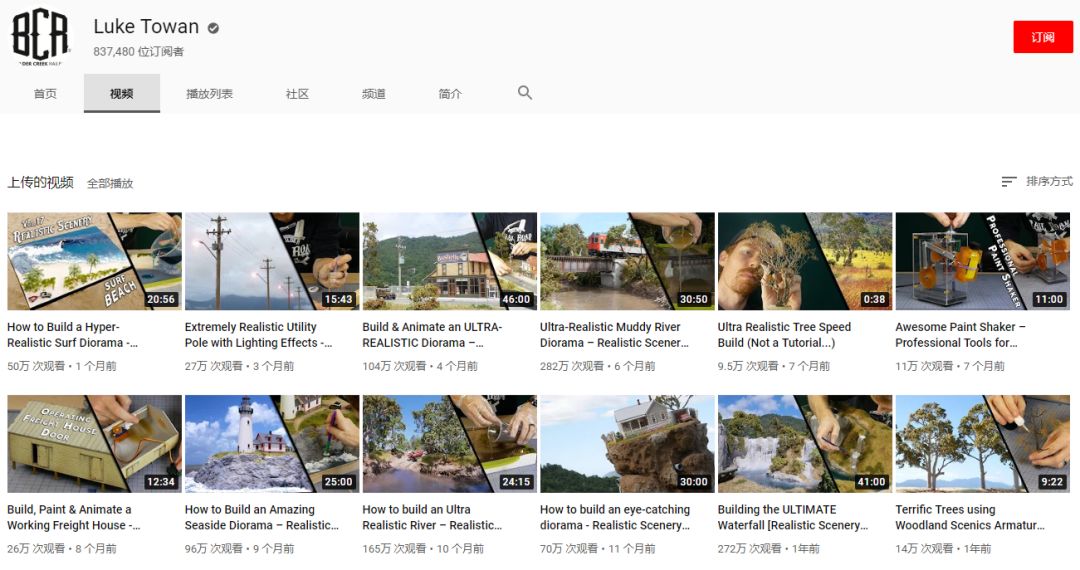This screenshot has width=1080, height=570.
Task: Open the Utility Pole video thumbnail
Action: (272, 261)
